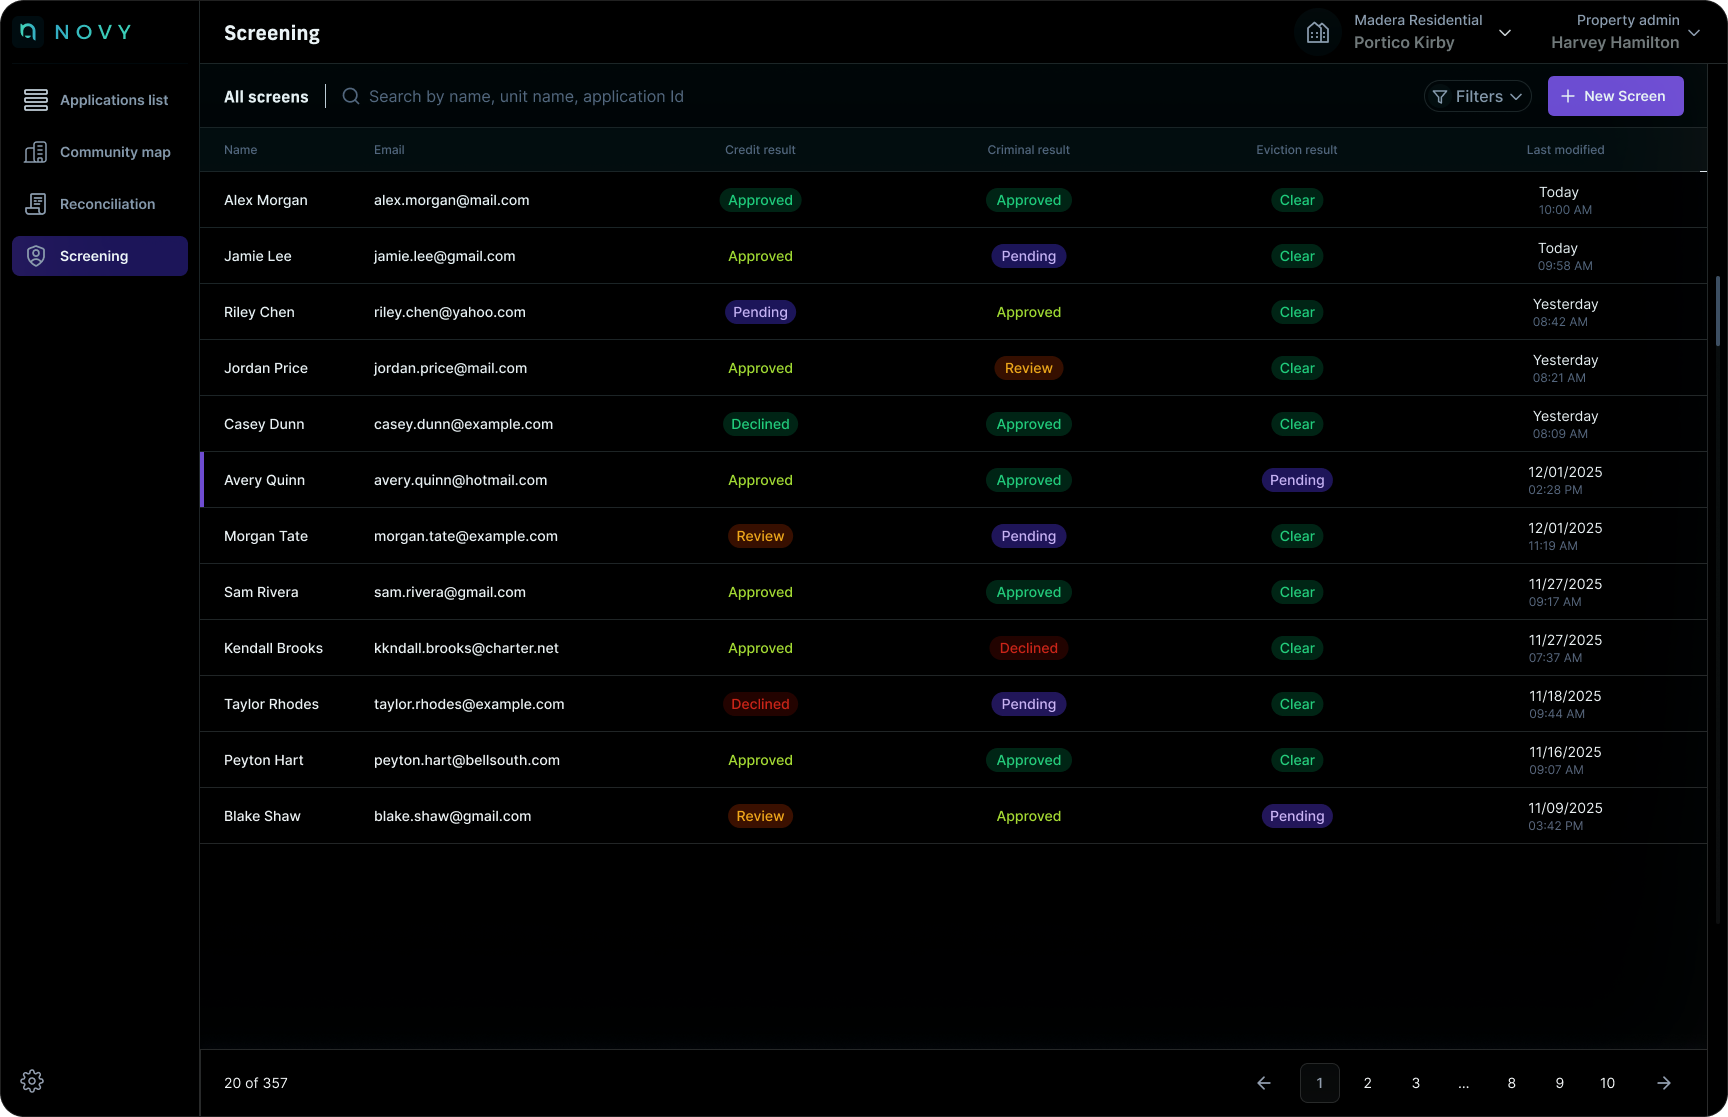
Task: Click the search applications input field
Action: coord(600,96)
